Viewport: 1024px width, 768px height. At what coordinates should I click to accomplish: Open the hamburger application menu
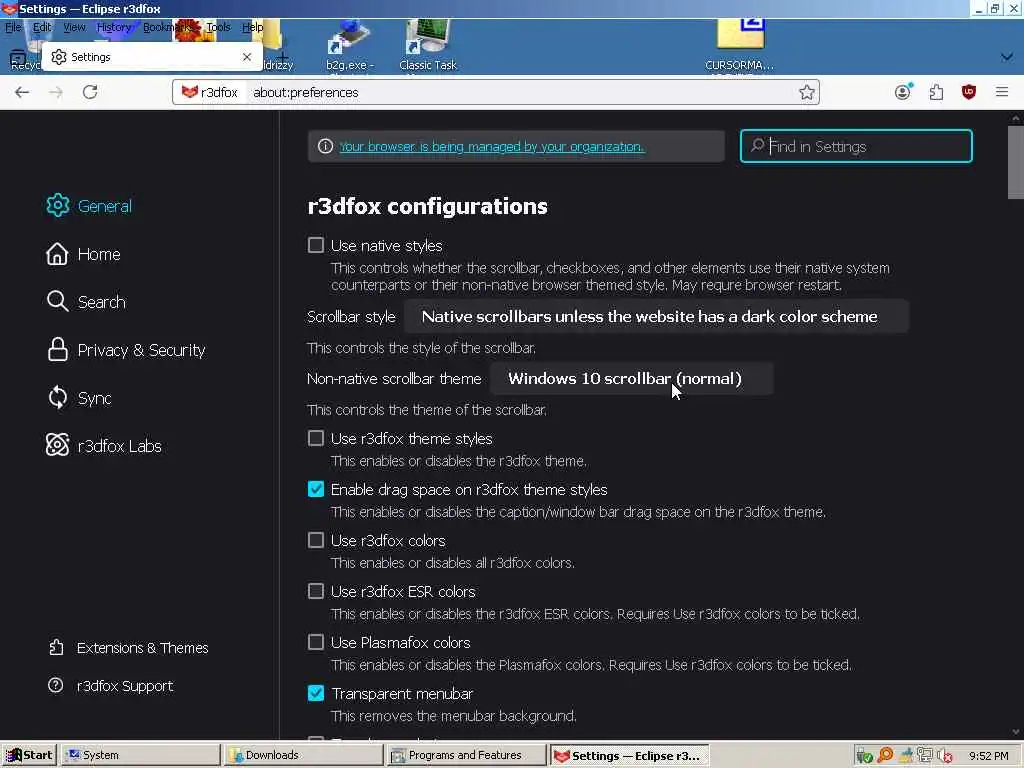1002,92
